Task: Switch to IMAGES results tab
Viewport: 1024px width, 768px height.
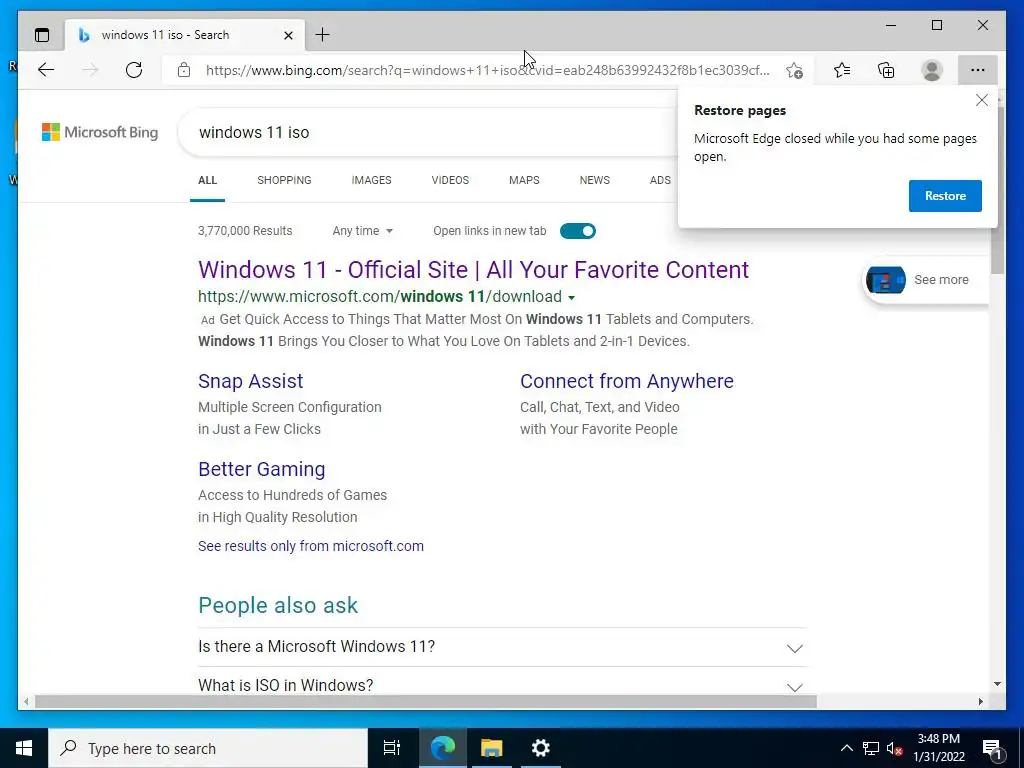Action: (x=372, y=180)
